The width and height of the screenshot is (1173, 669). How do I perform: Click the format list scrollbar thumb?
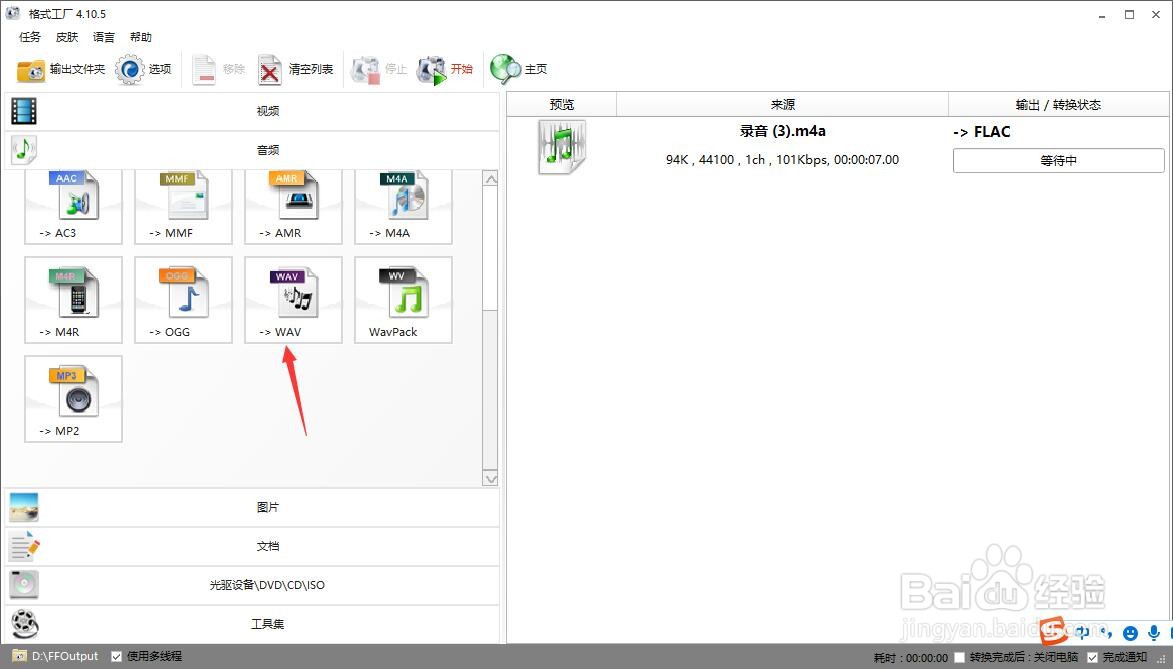click(491, 248)
